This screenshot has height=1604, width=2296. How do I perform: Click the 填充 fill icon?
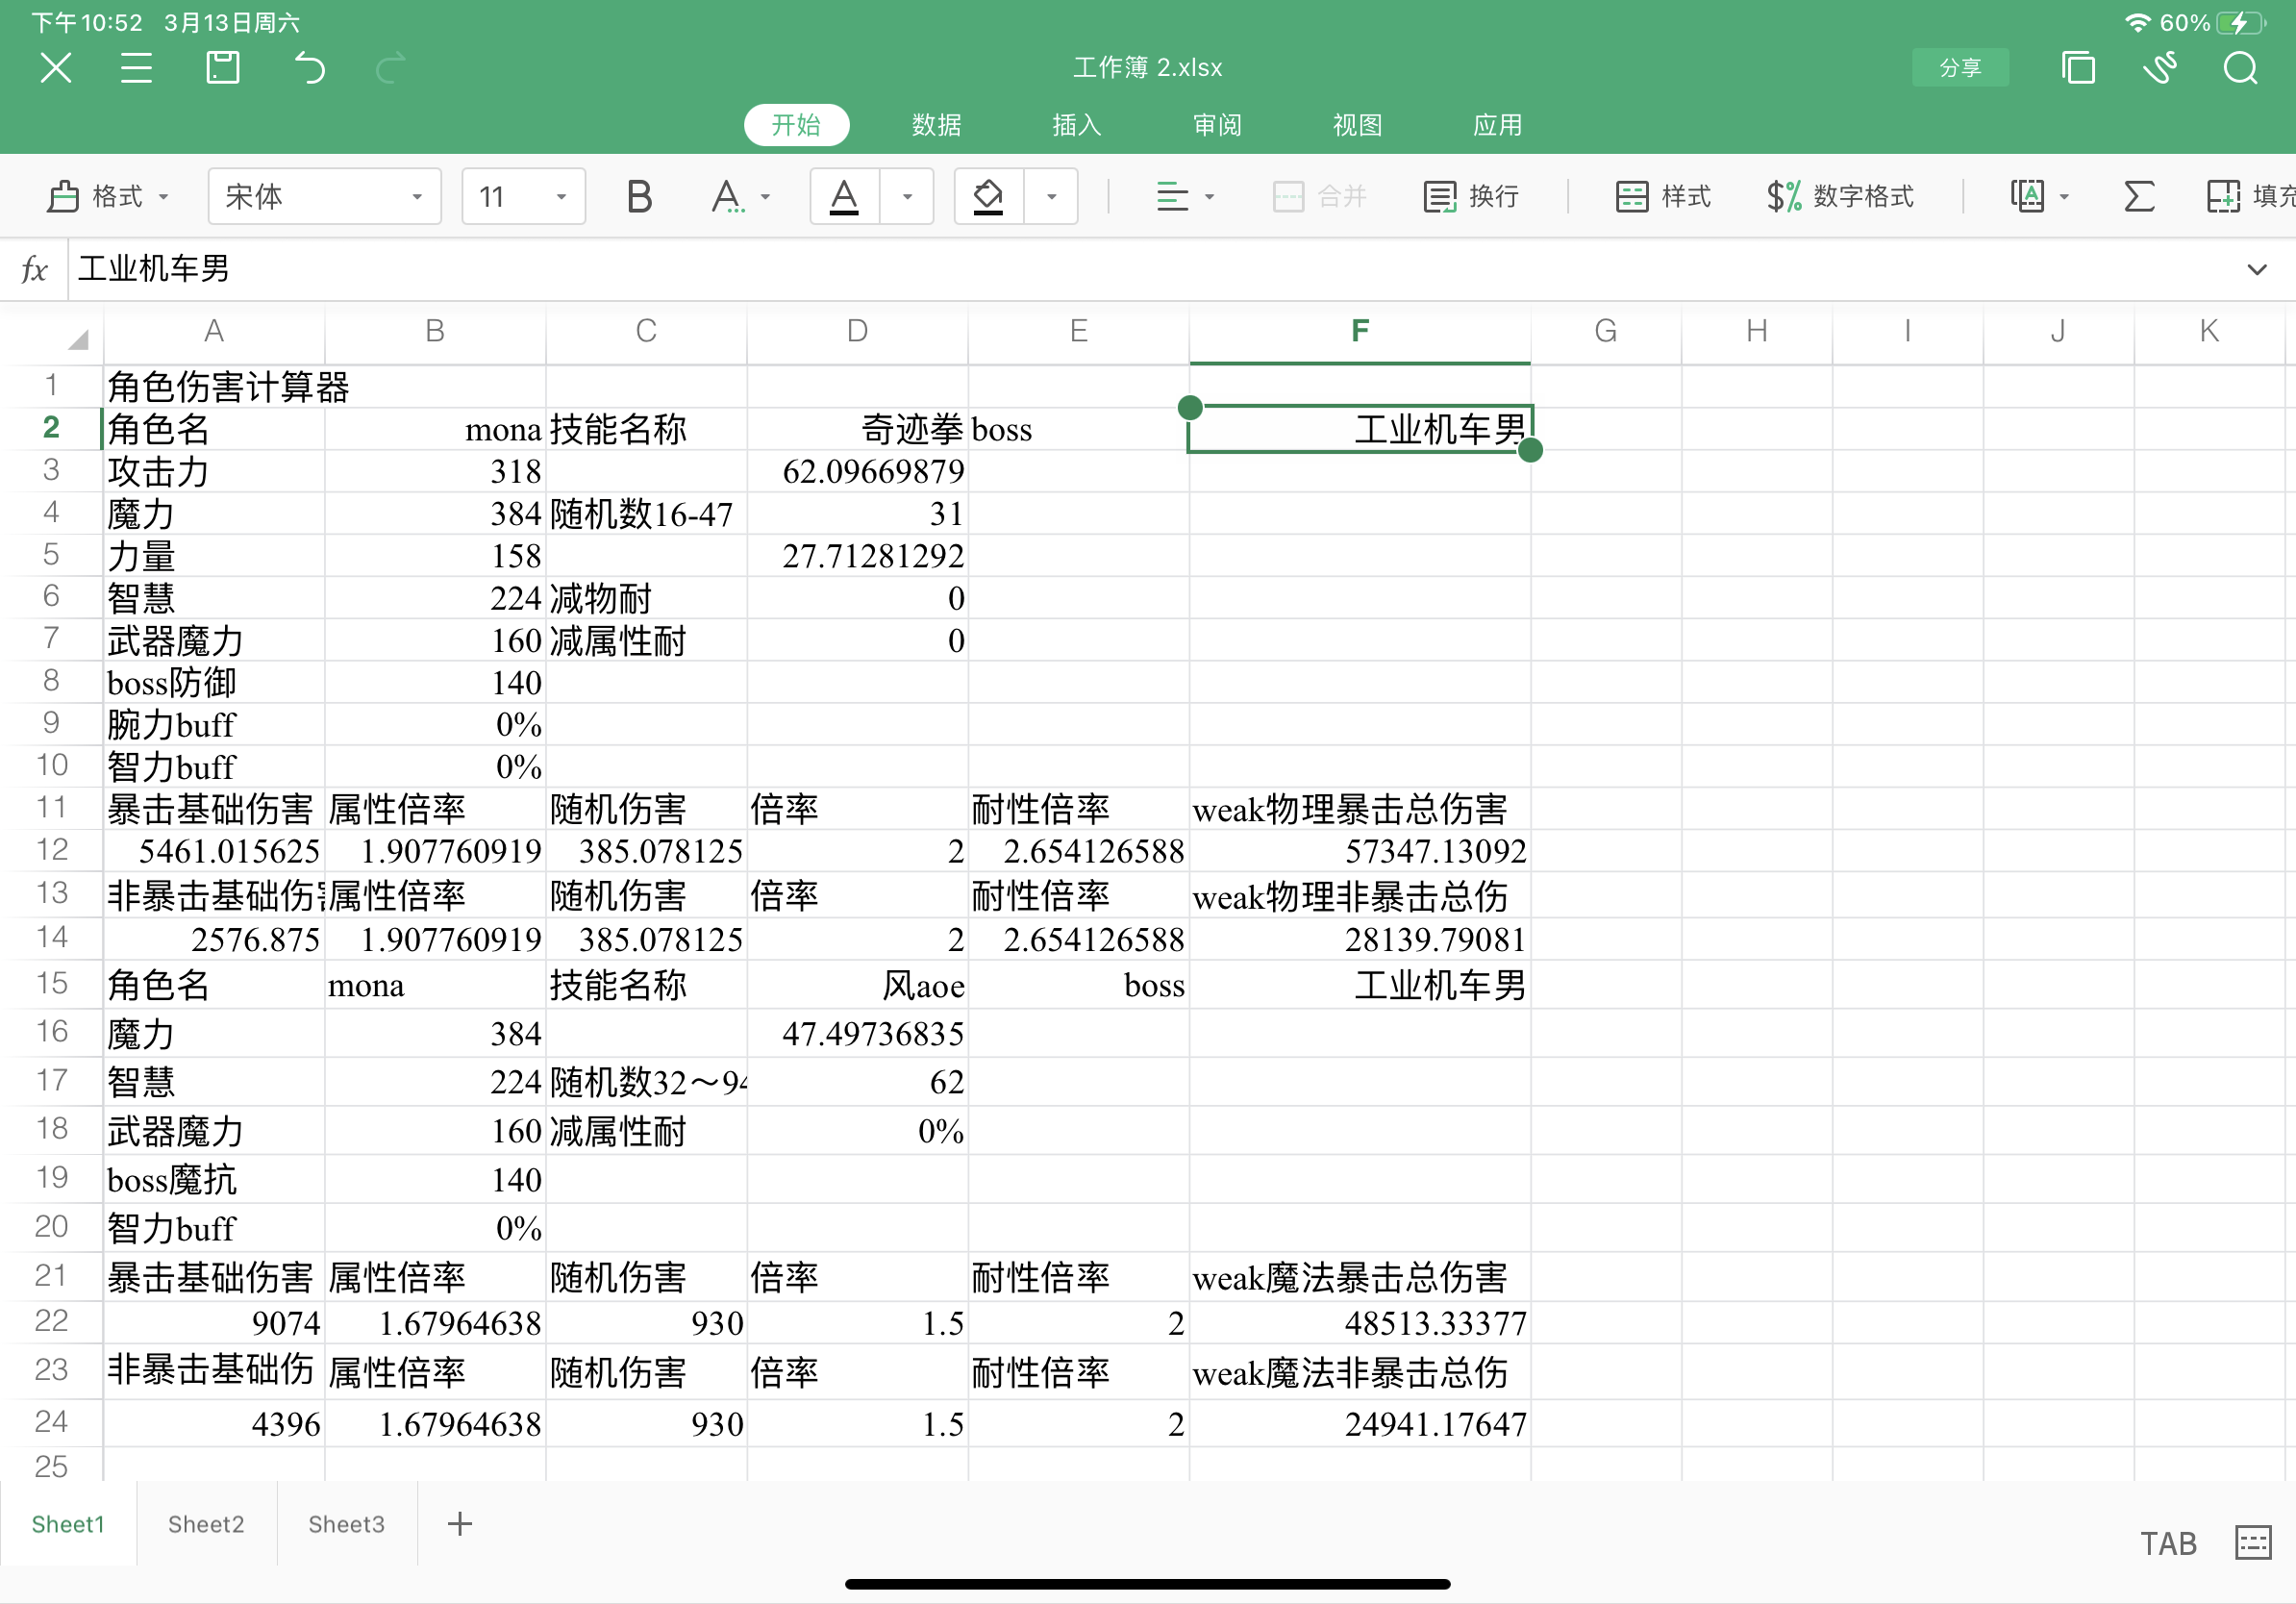[2249, 196]
